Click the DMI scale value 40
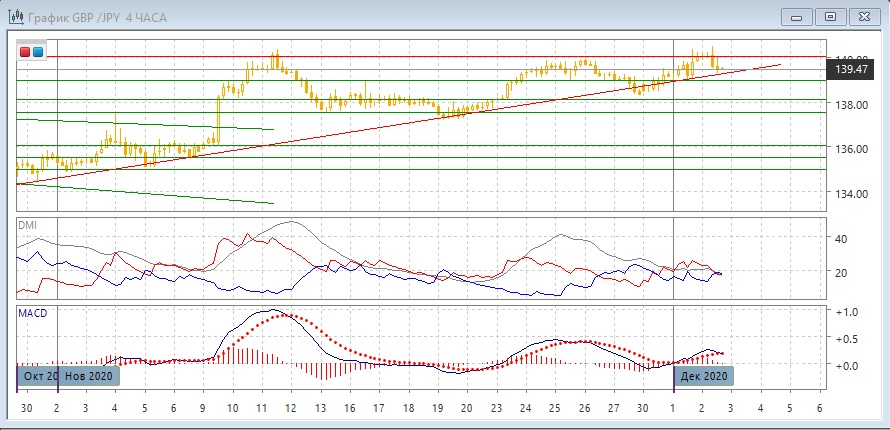Viewport: 890px width, 430px height. [841, 239]
